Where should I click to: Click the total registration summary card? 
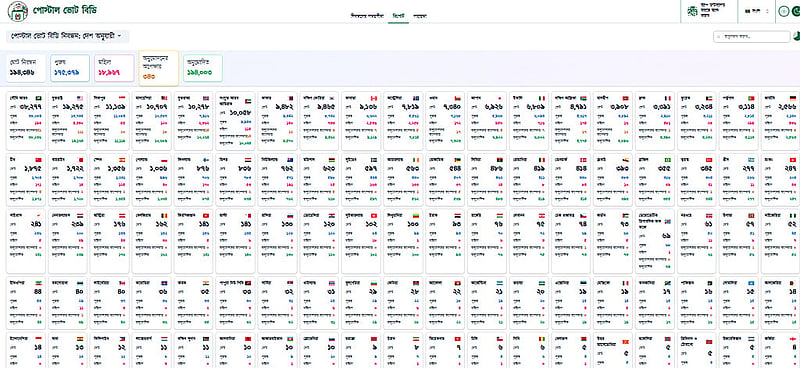pos(26,68)
